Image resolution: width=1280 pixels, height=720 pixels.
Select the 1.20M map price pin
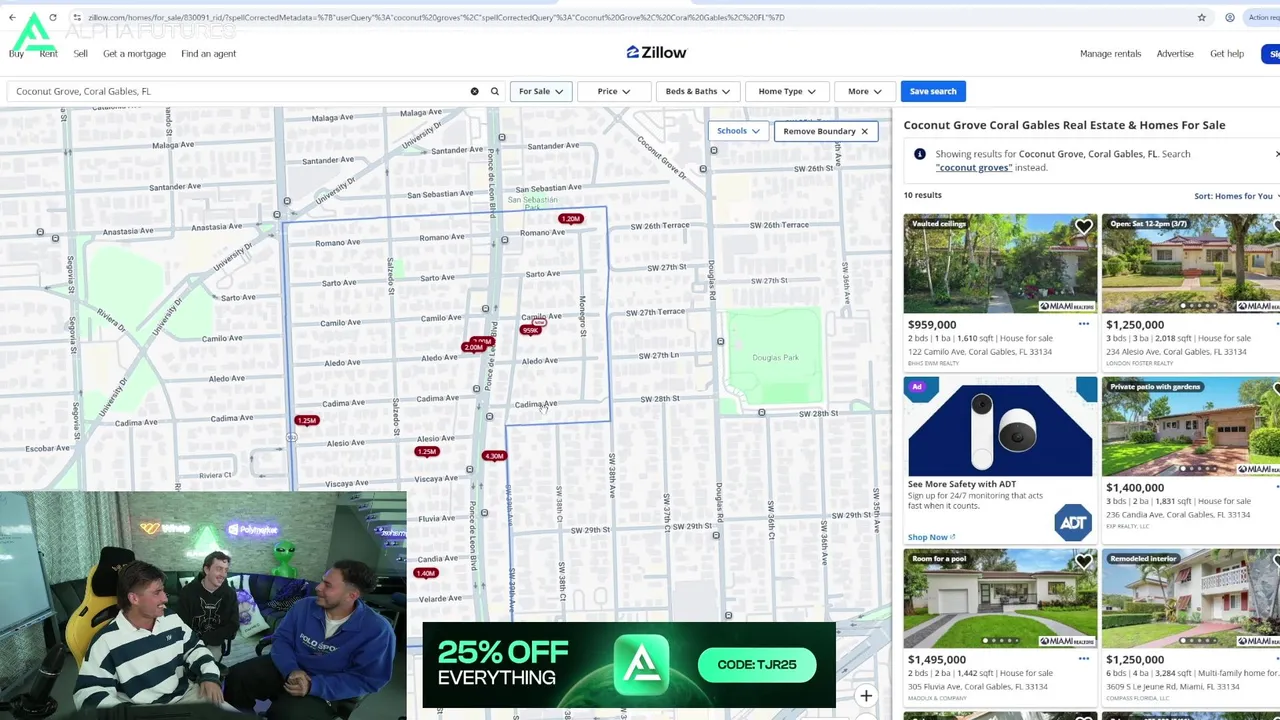(x=570, y=218)
